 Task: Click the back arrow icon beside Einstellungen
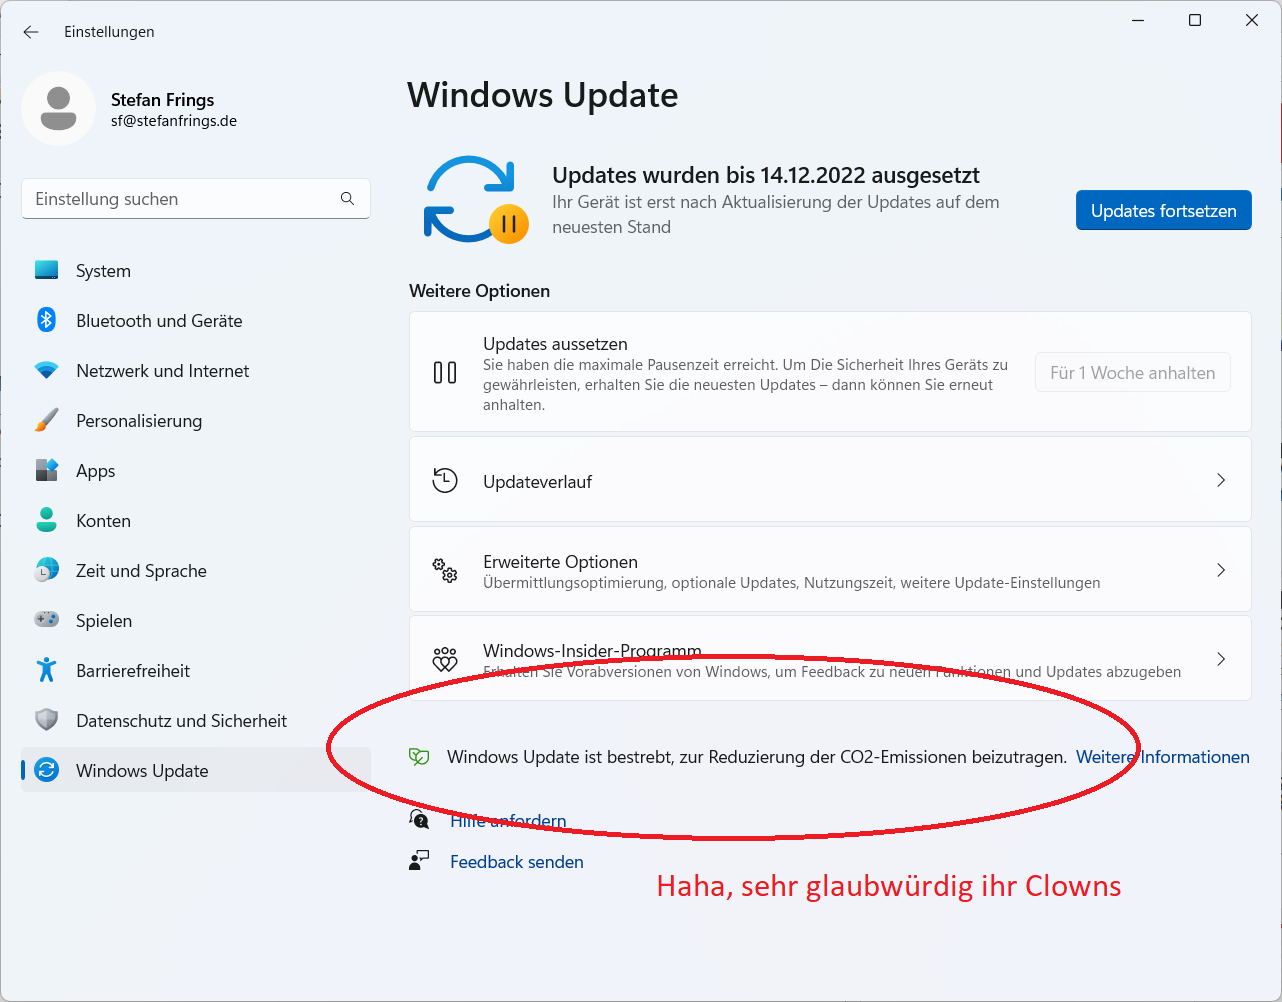coord(31,32)
